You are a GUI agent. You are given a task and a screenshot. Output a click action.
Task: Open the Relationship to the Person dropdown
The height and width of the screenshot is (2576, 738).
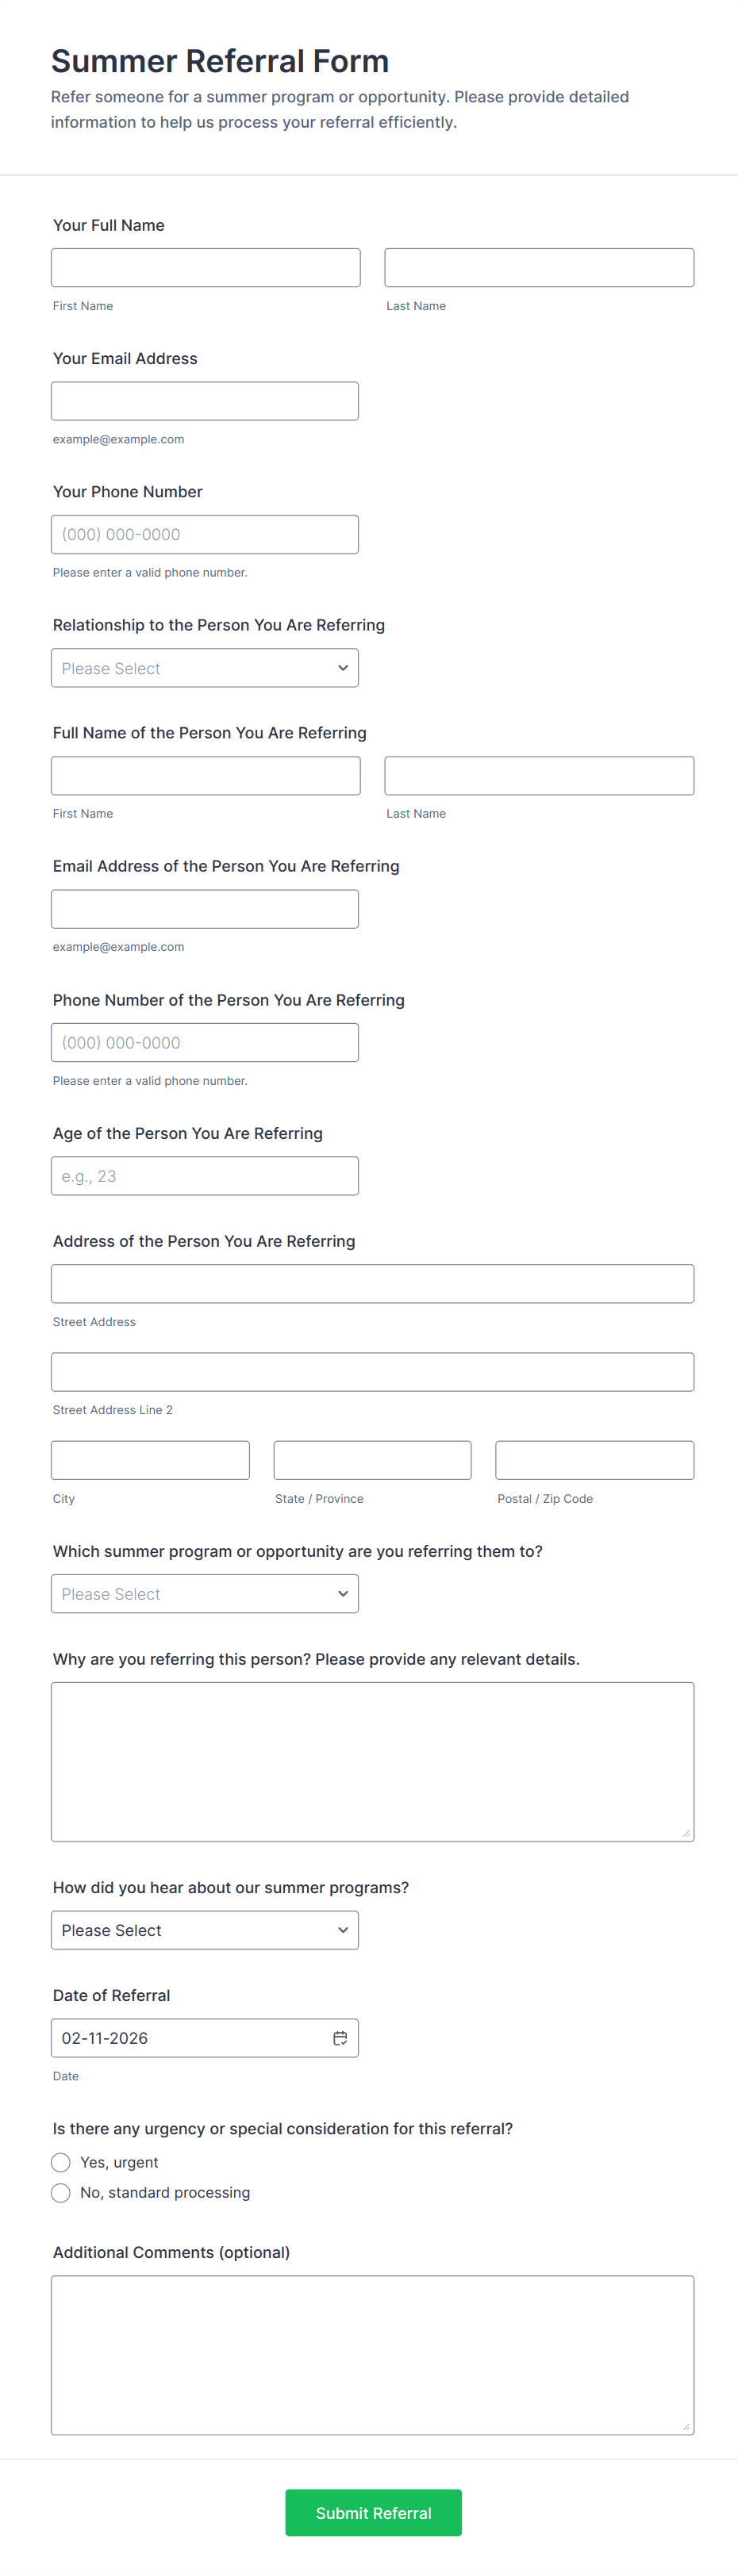point(204,668)
